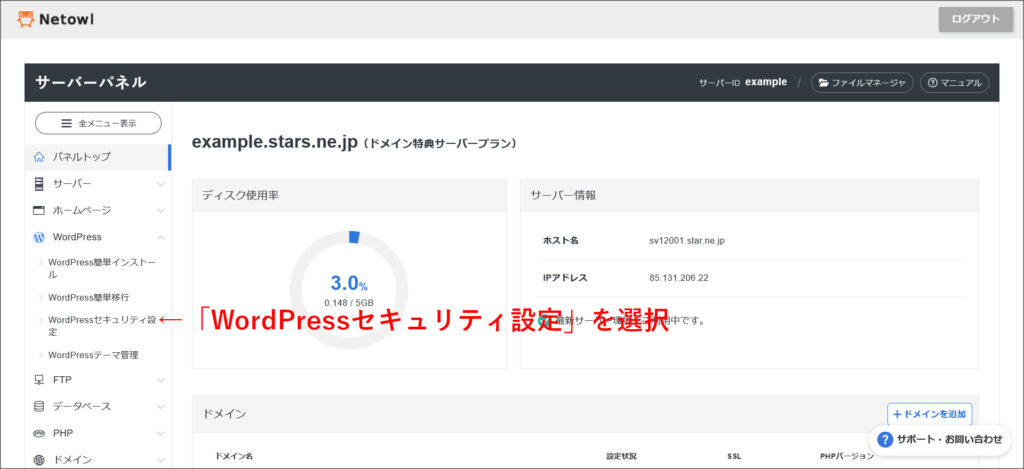Image resolution: width=1024 pixels, height=469 pixels.
Task: Click the IP address 85.131.206.22
Action: point(679,278)
